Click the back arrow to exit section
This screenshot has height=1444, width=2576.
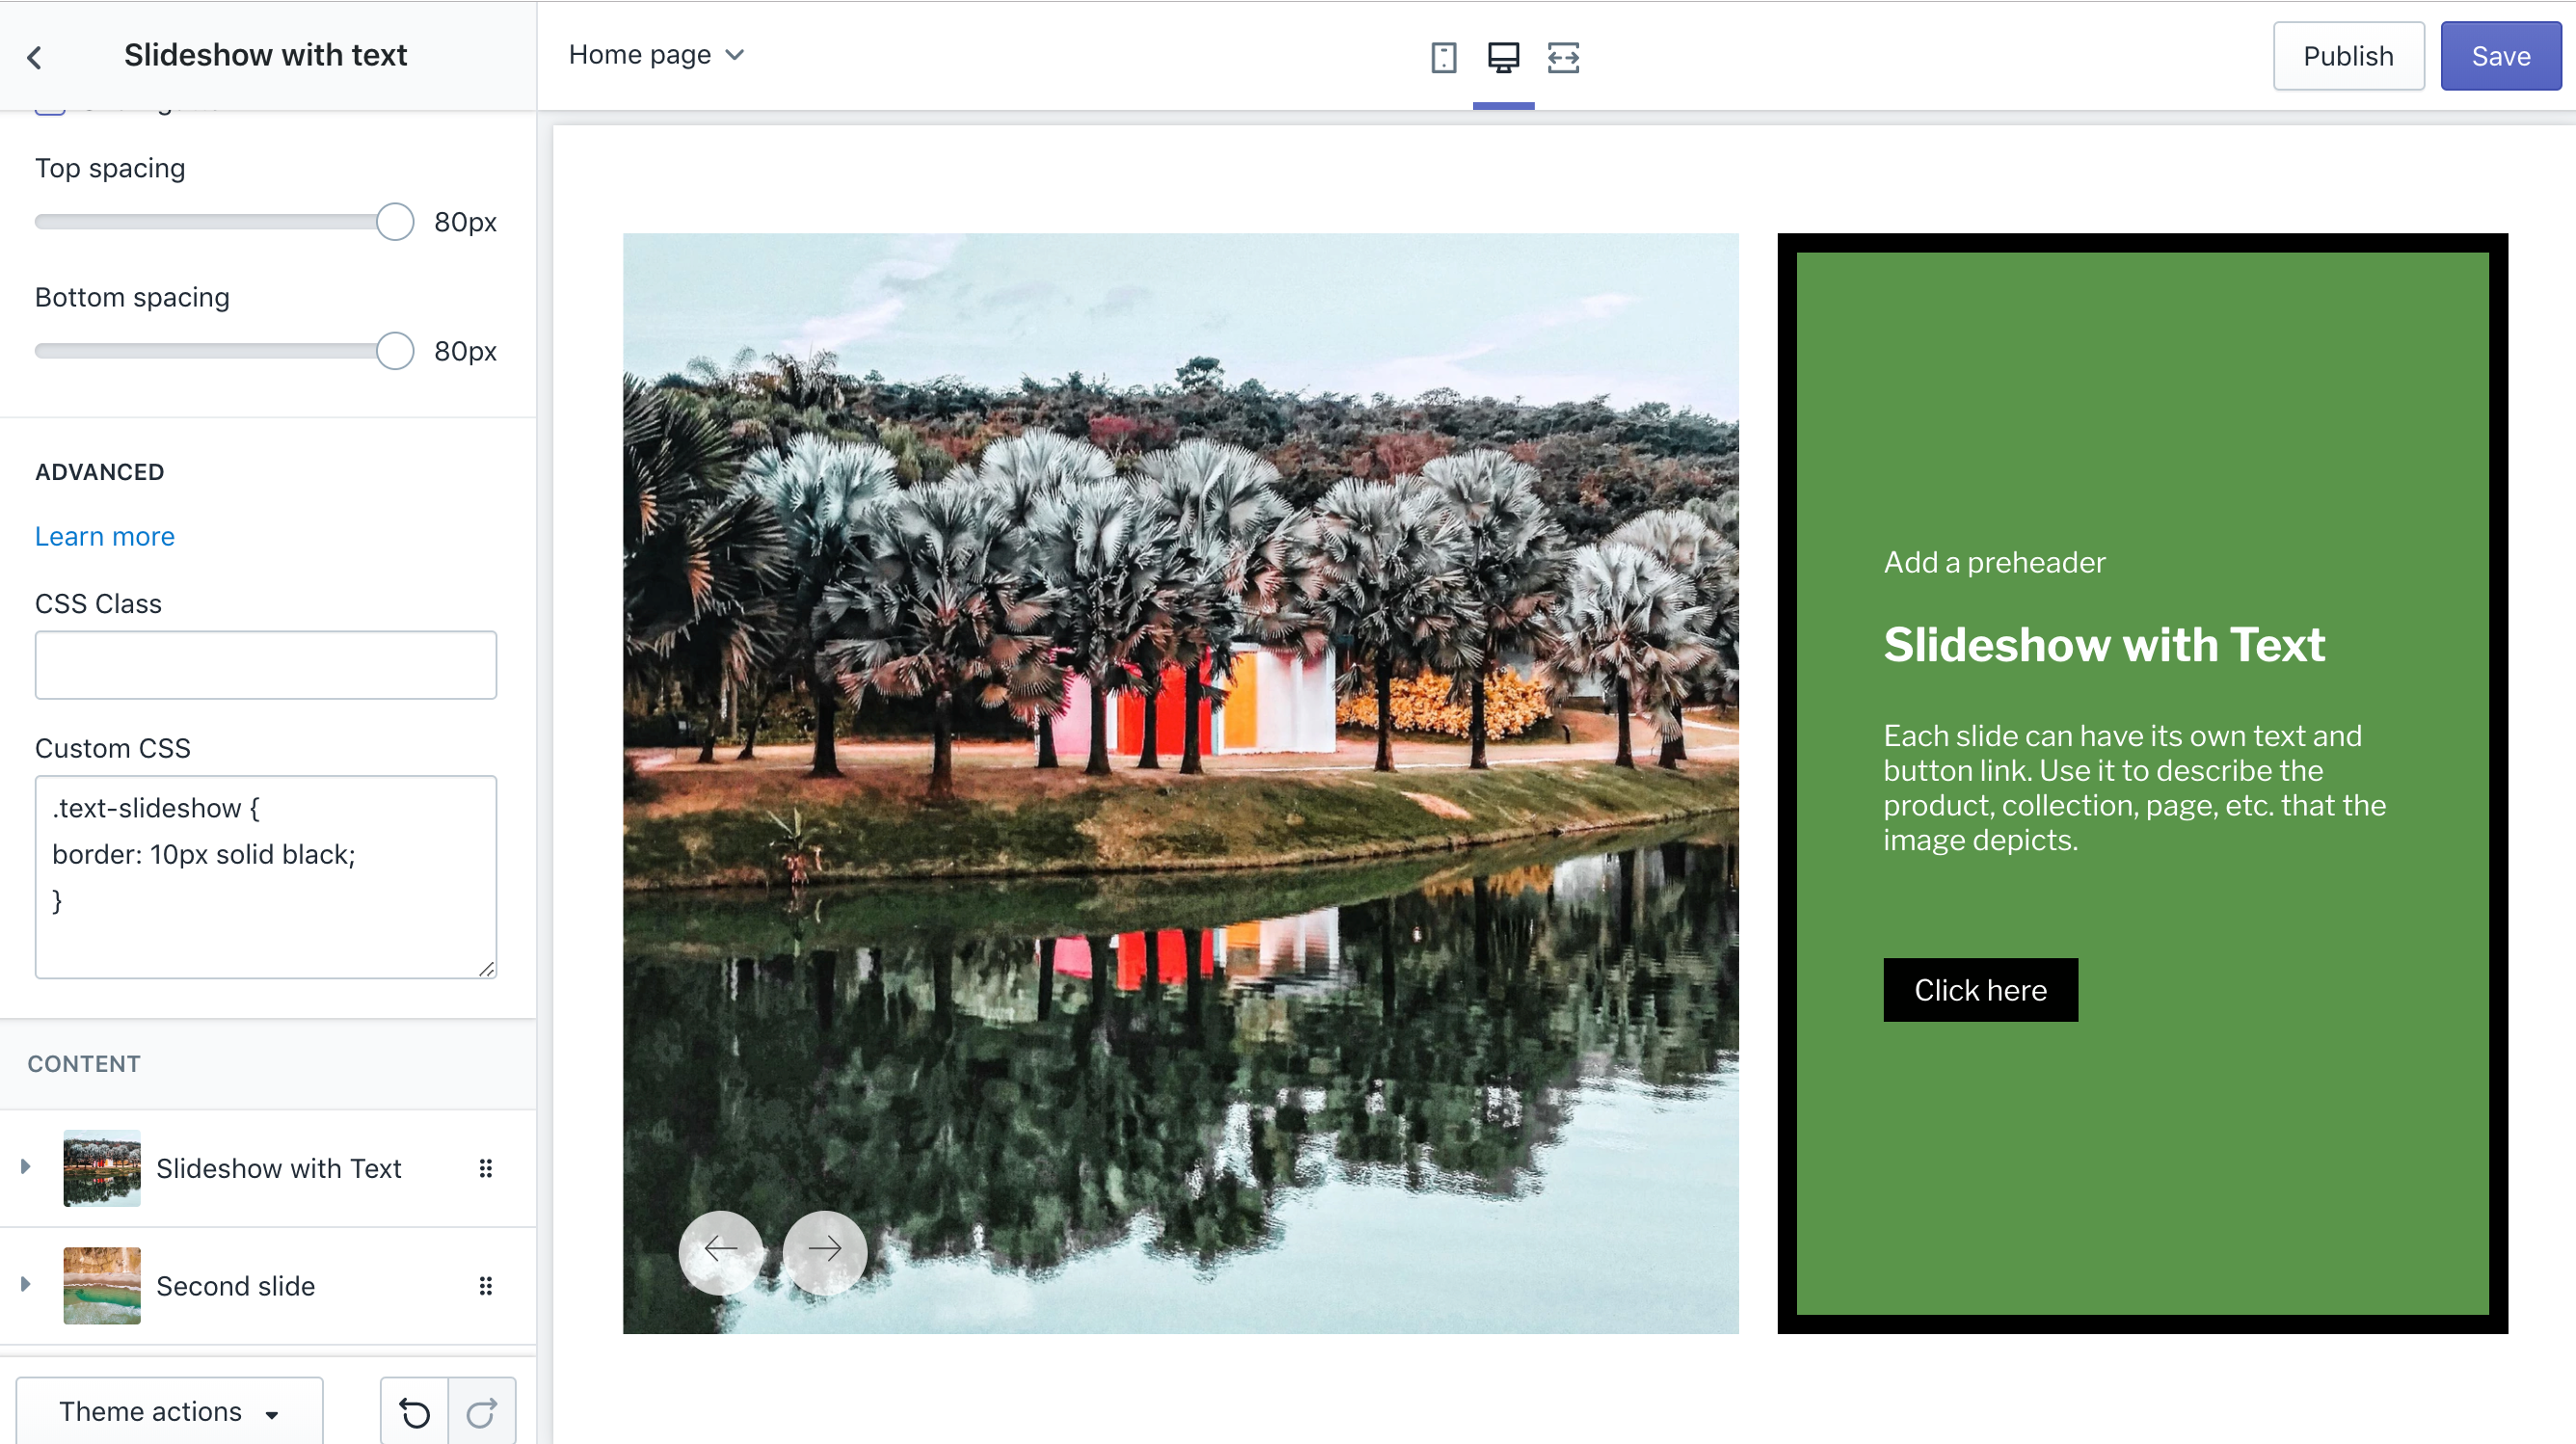pos(36,57)
